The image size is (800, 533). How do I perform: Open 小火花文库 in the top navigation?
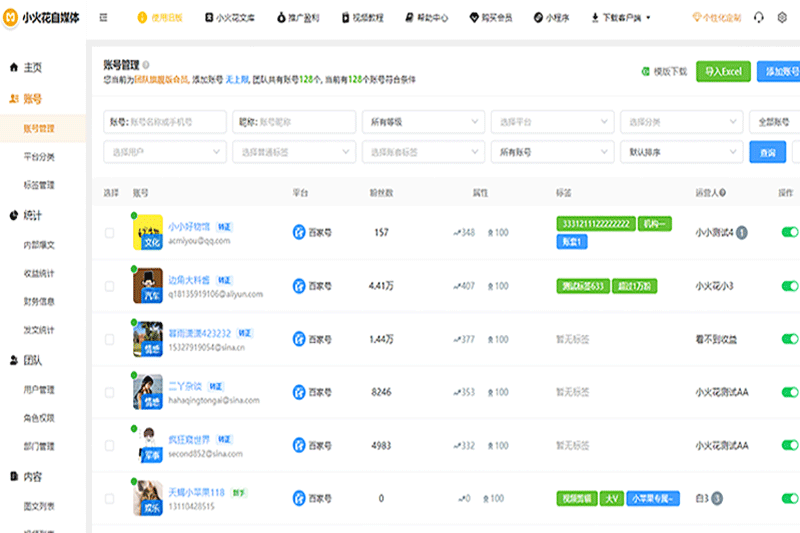230,18
